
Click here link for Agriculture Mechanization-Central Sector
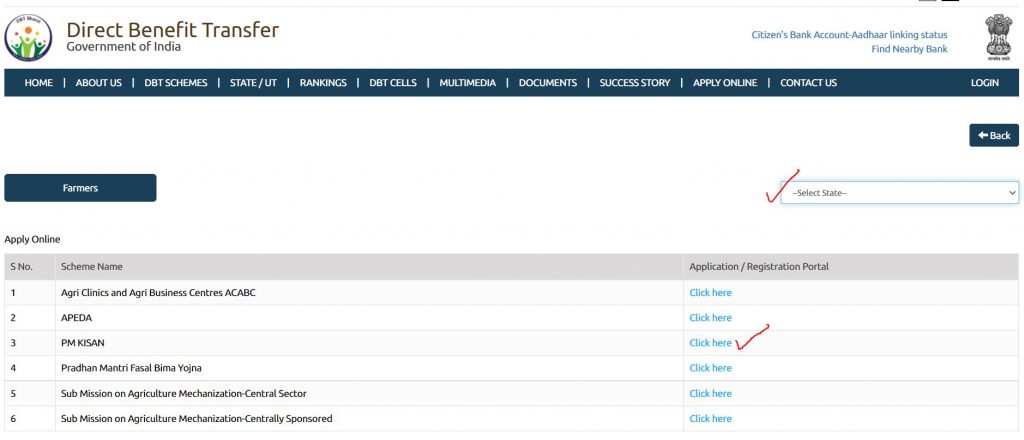point(711,394)
